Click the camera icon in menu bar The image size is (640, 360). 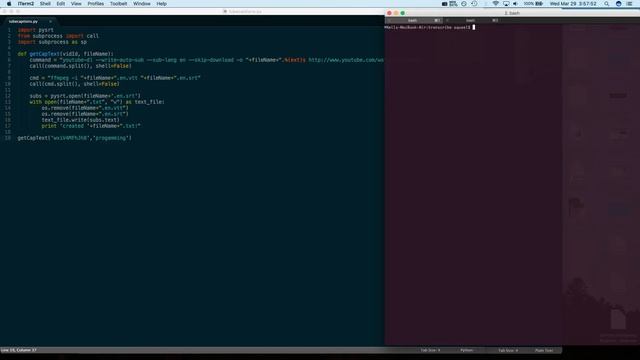444,4
